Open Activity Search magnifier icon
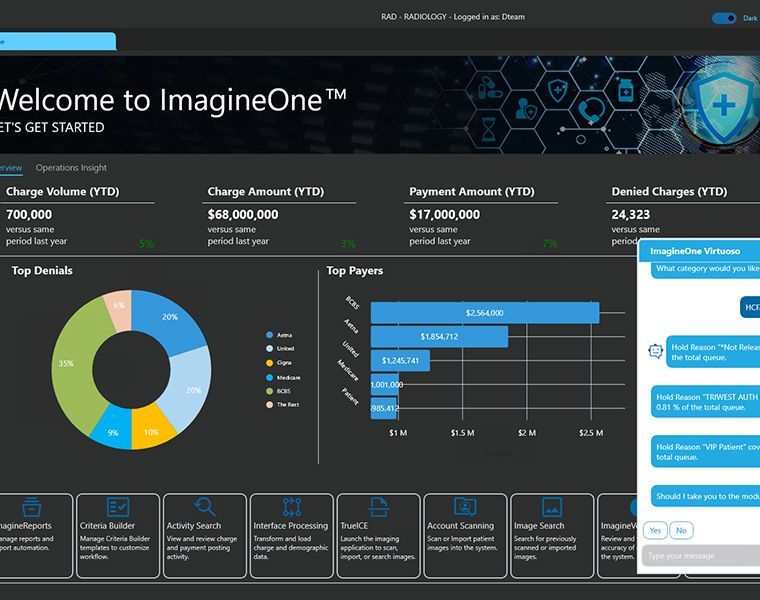Screen dimensions: 760x600 [x=205, y=507]
